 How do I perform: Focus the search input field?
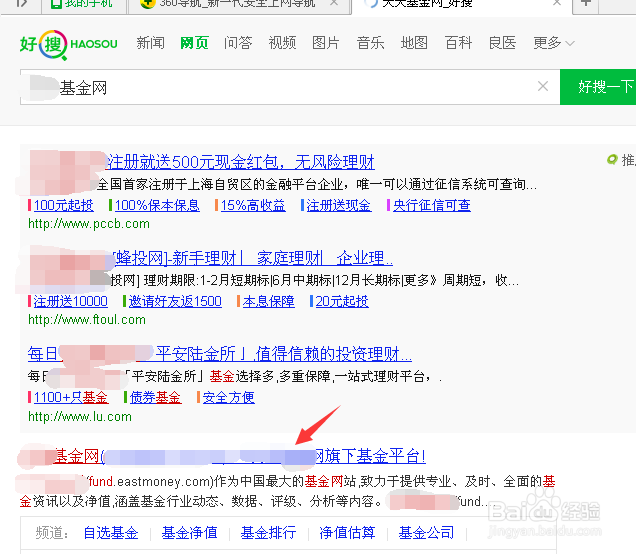pos(290,87)
